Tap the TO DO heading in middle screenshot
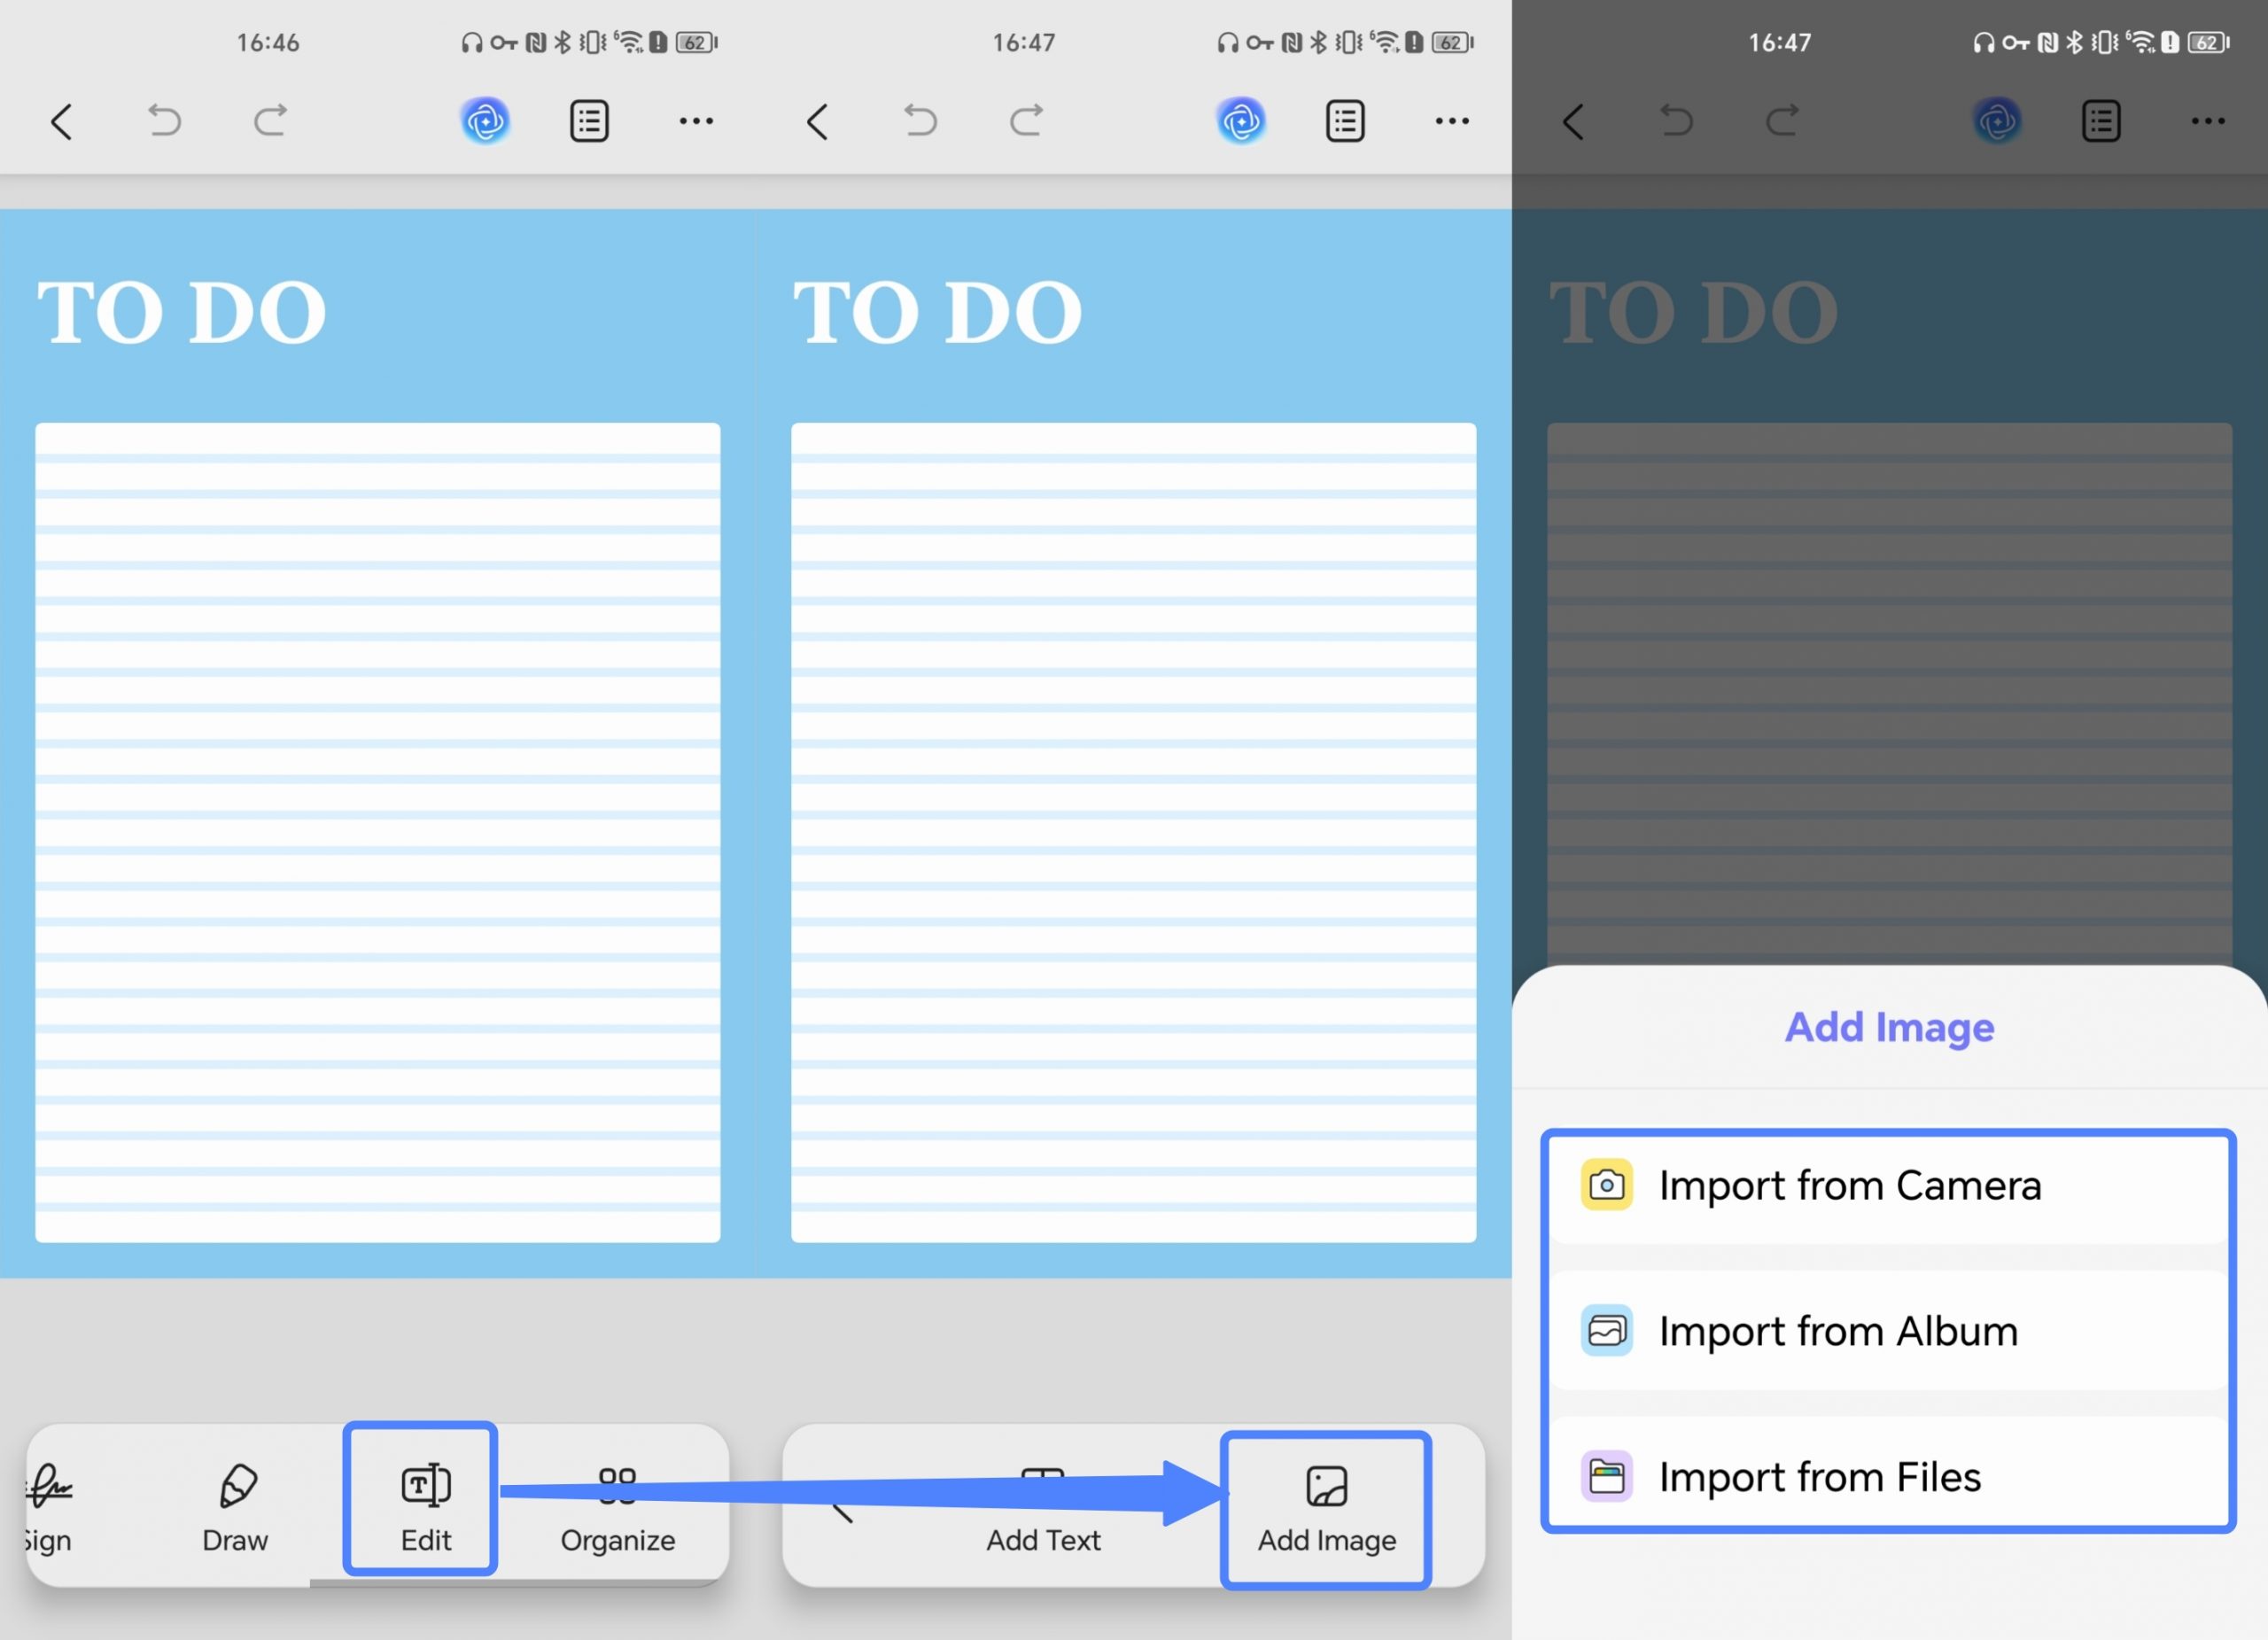Image resolution: width=2268 pixels, height=1640 pixels. click(938, 313)
